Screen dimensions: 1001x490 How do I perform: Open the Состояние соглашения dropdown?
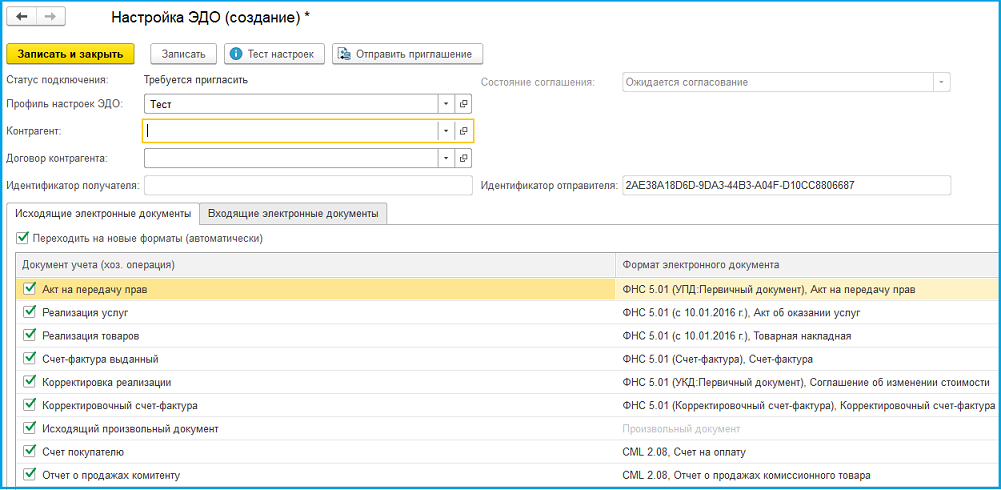940,82
